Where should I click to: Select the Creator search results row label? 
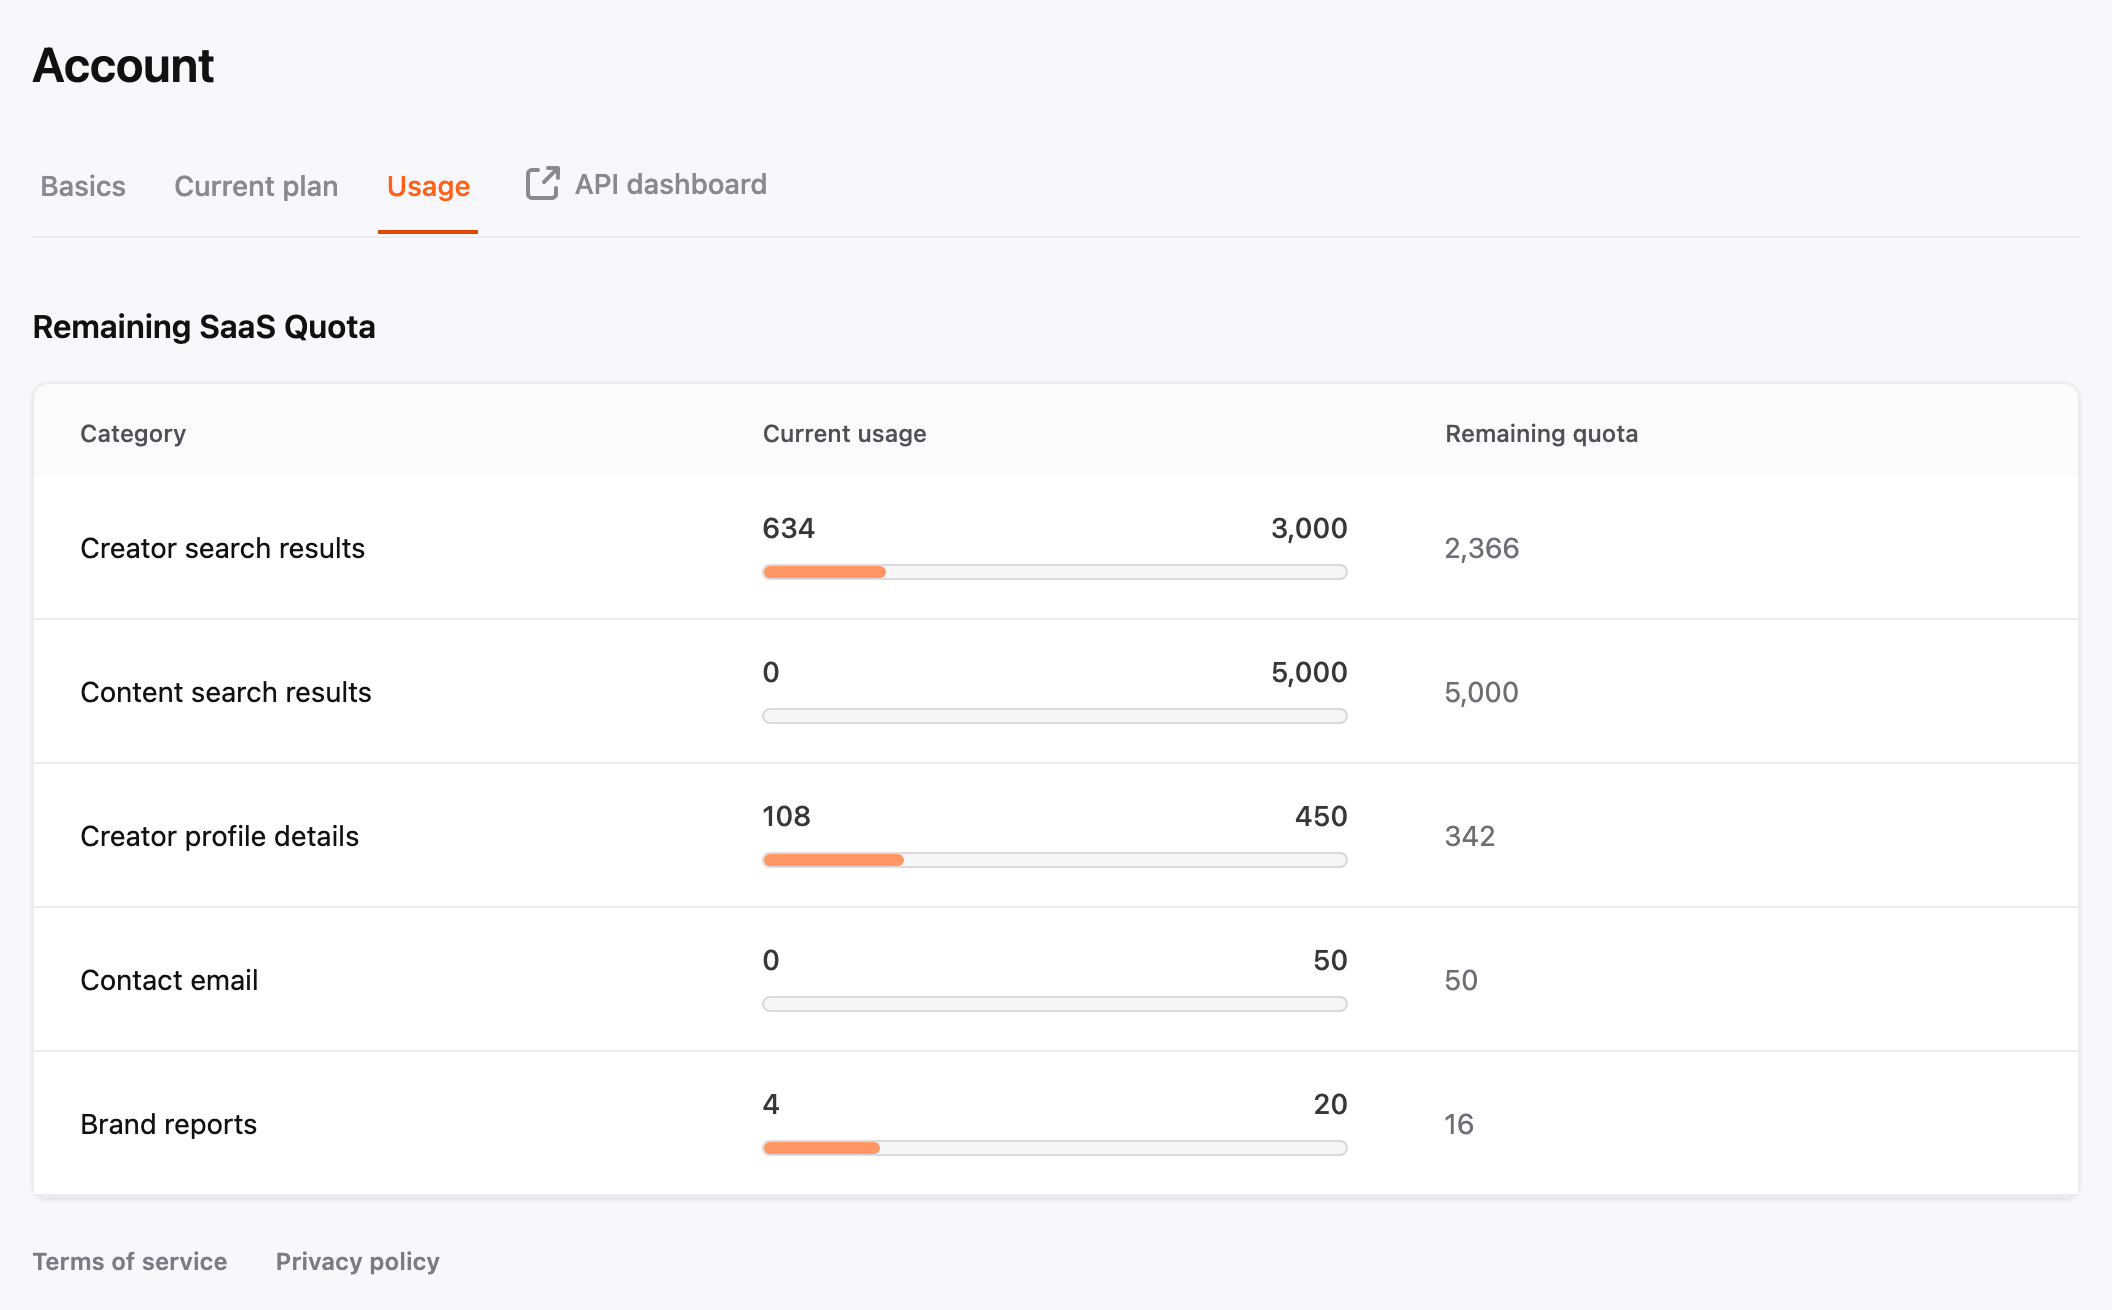click(x=222, y=548)
